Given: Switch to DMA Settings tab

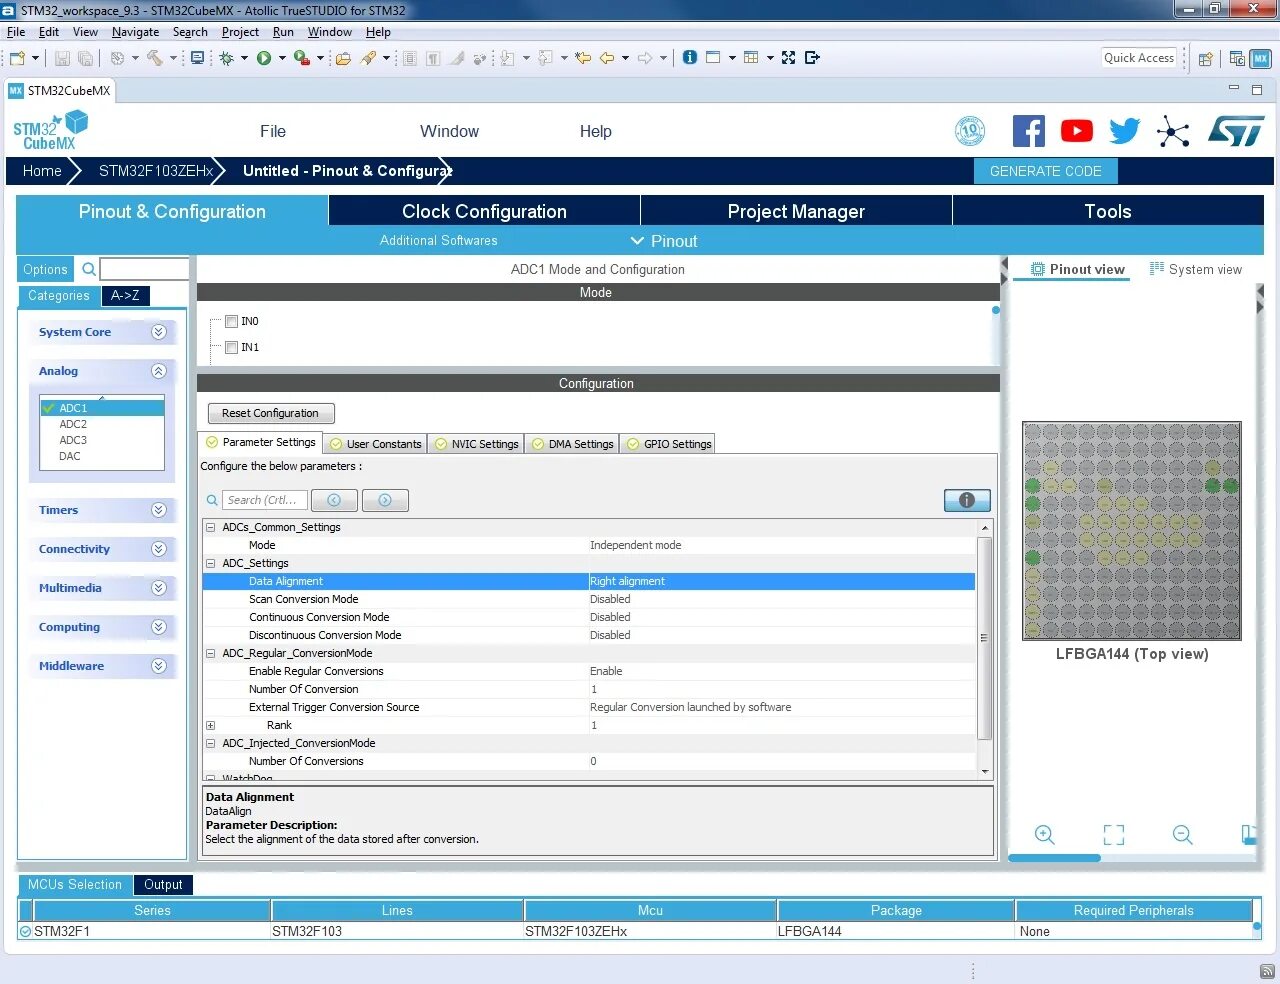Looking at the screenshot, I should [x=573, y=444].
